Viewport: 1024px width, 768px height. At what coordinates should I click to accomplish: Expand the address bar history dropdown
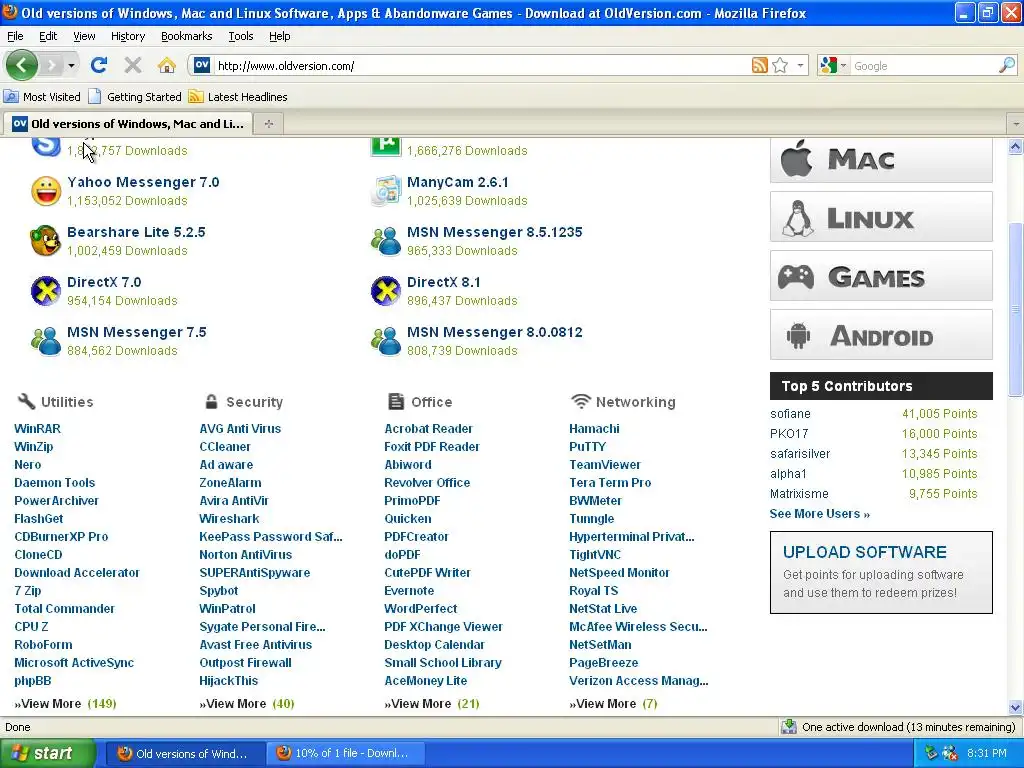[801, 65]
